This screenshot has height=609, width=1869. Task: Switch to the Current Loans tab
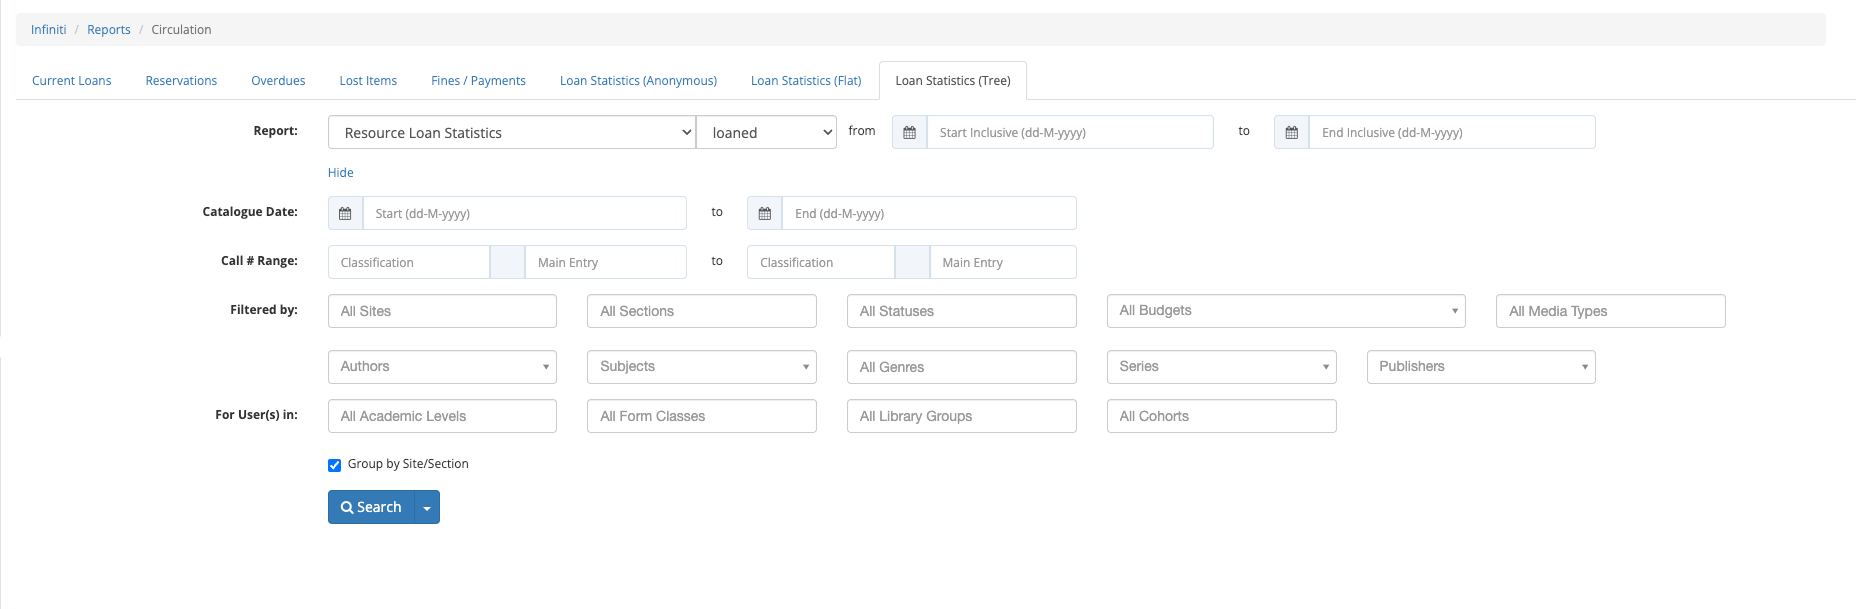pyautogui.click(x=72, y=81)
